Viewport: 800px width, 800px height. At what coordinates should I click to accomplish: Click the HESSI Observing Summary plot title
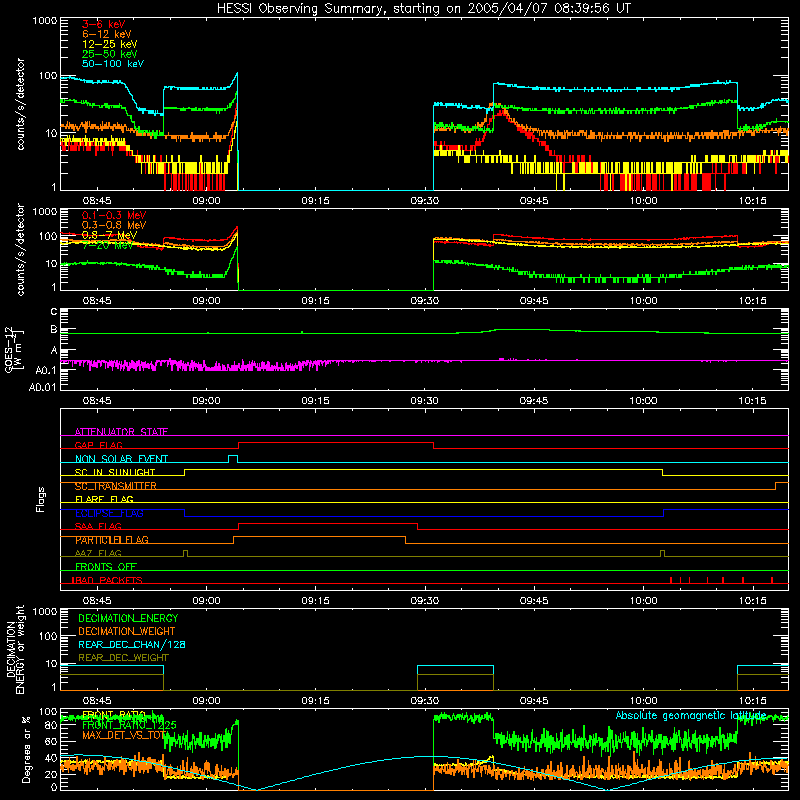[x=424, y=9]
